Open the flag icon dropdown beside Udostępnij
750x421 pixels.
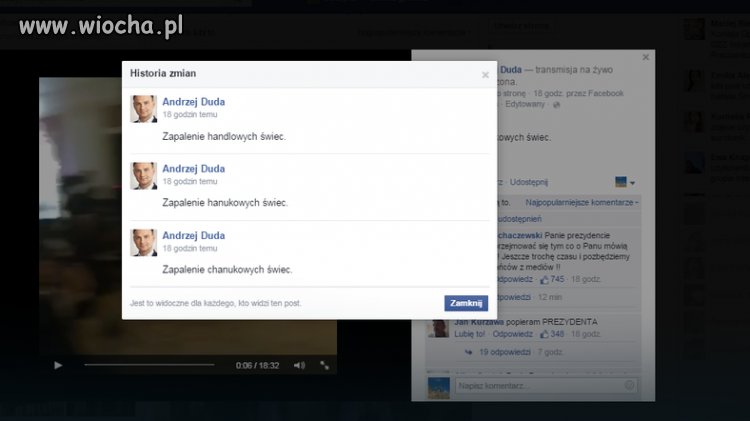click(x=625, y=182)
